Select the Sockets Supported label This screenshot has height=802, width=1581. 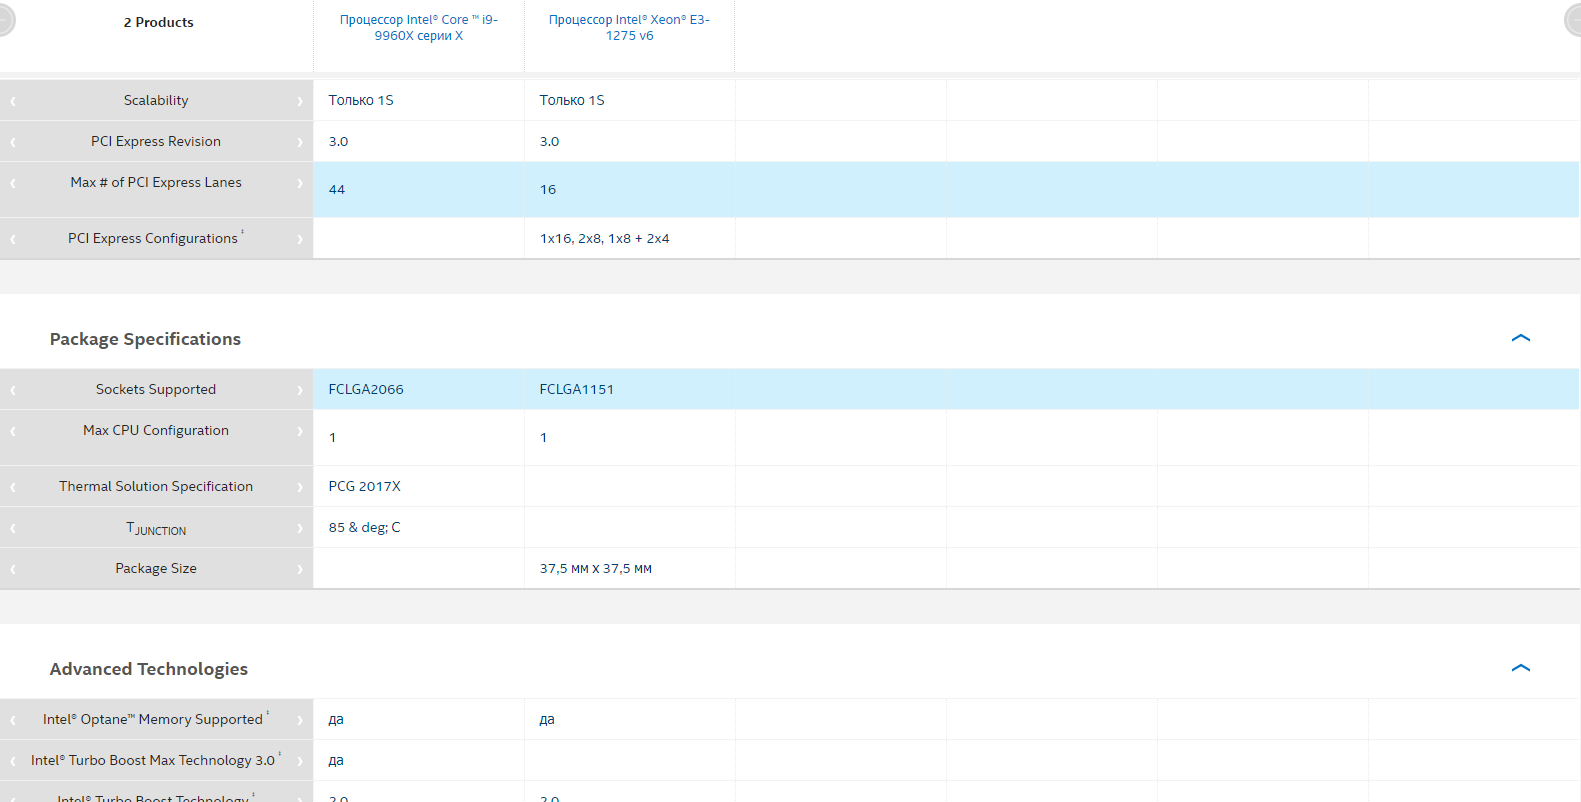156,389
